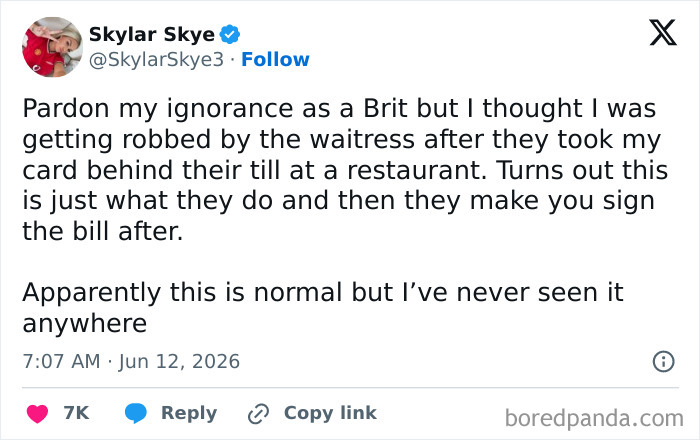The height and width of the screenshot is (440, 700).
Task: Click the chain link icon
Action: (258, 414)
